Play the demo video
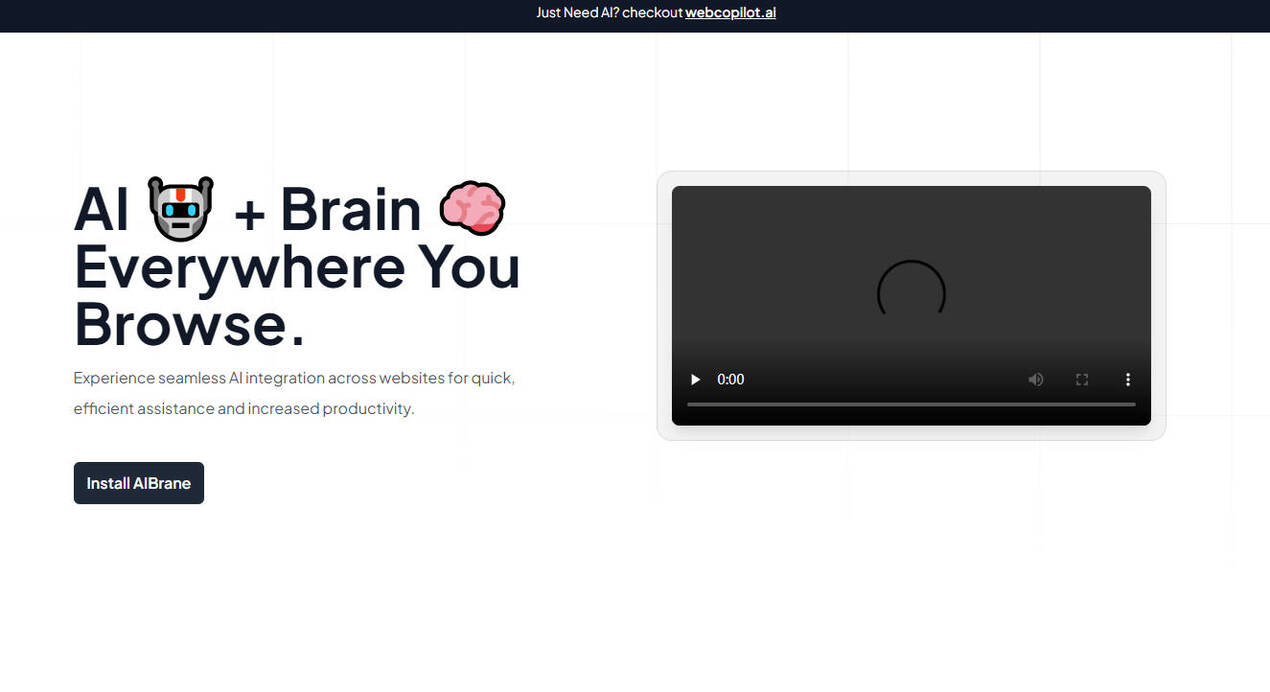The image size is (1270, 692). pos(695,380)
